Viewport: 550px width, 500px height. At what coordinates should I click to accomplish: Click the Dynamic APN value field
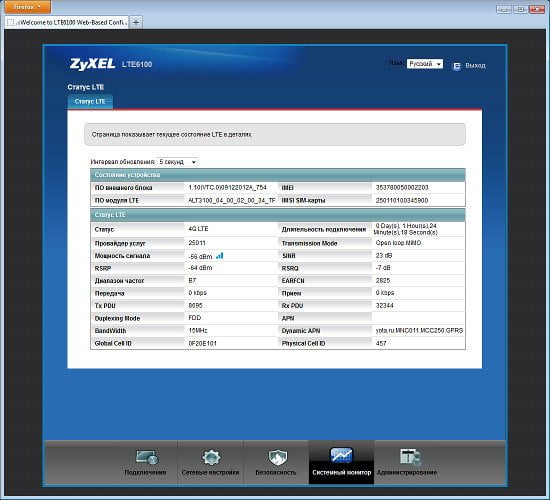point(419,331)
